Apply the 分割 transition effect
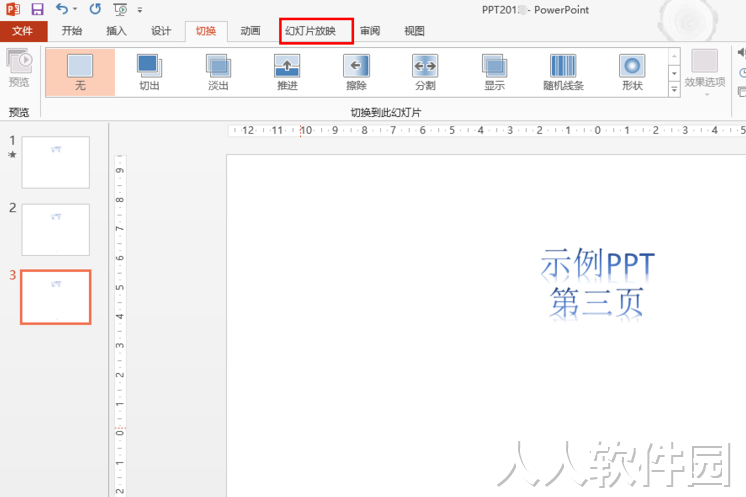Screen dimensions: 746x497 (425, 73)
